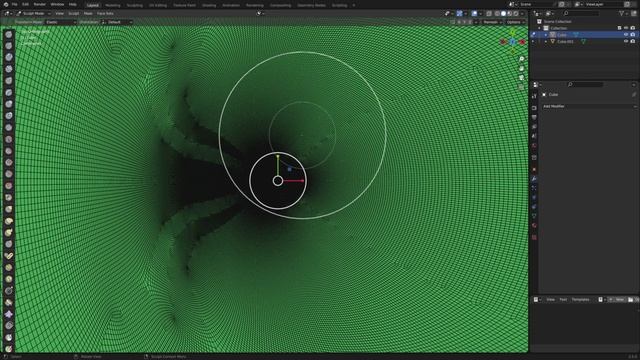Toggle Collection visibility eye icon

click(626, 28)
